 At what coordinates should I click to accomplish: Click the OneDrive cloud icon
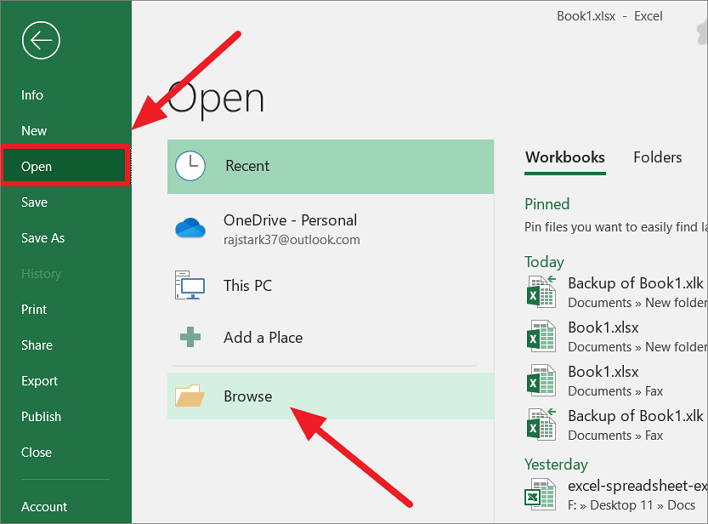tap(190, 228)
